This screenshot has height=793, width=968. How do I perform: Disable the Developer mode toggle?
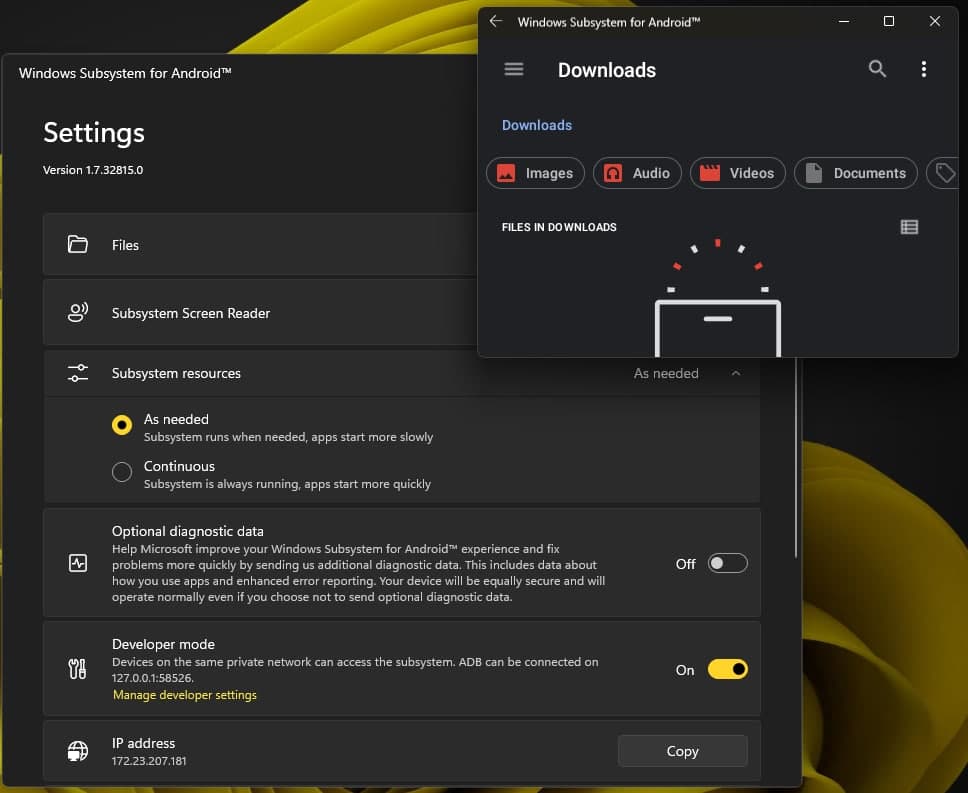click(x=728, y=669)
